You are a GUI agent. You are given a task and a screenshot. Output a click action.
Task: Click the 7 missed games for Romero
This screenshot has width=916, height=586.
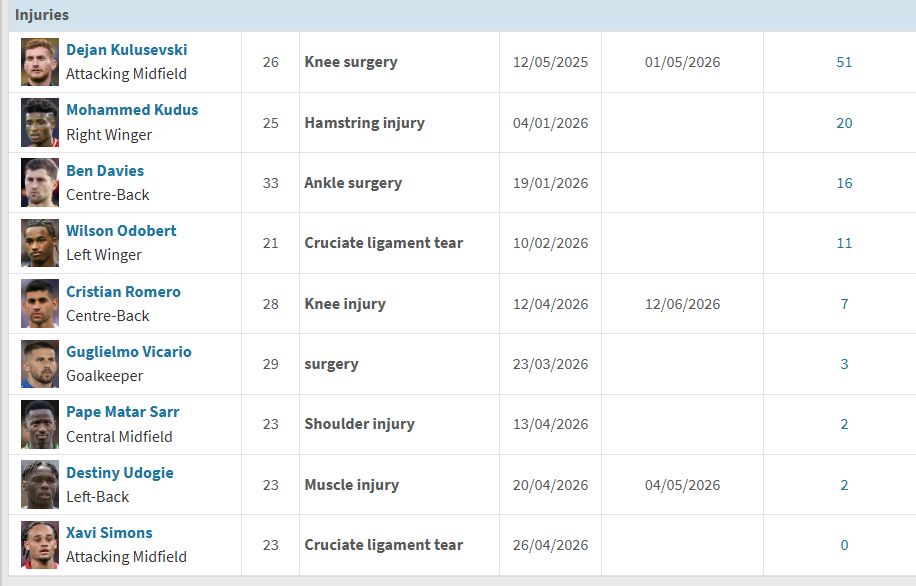(x=843, y=303)
